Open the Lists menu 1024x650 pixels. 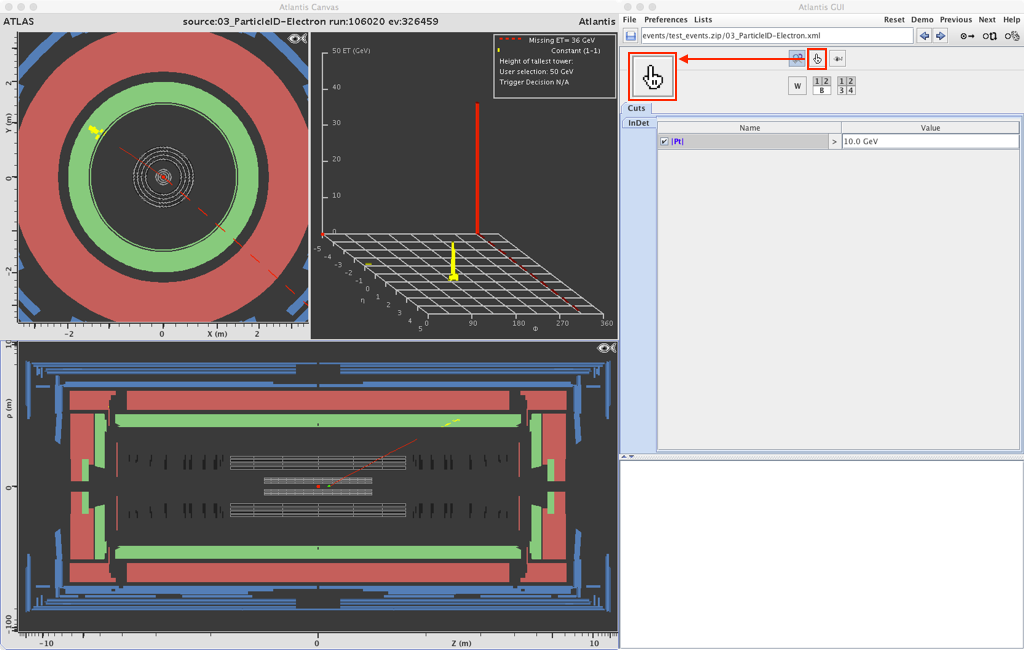(703, 20)
